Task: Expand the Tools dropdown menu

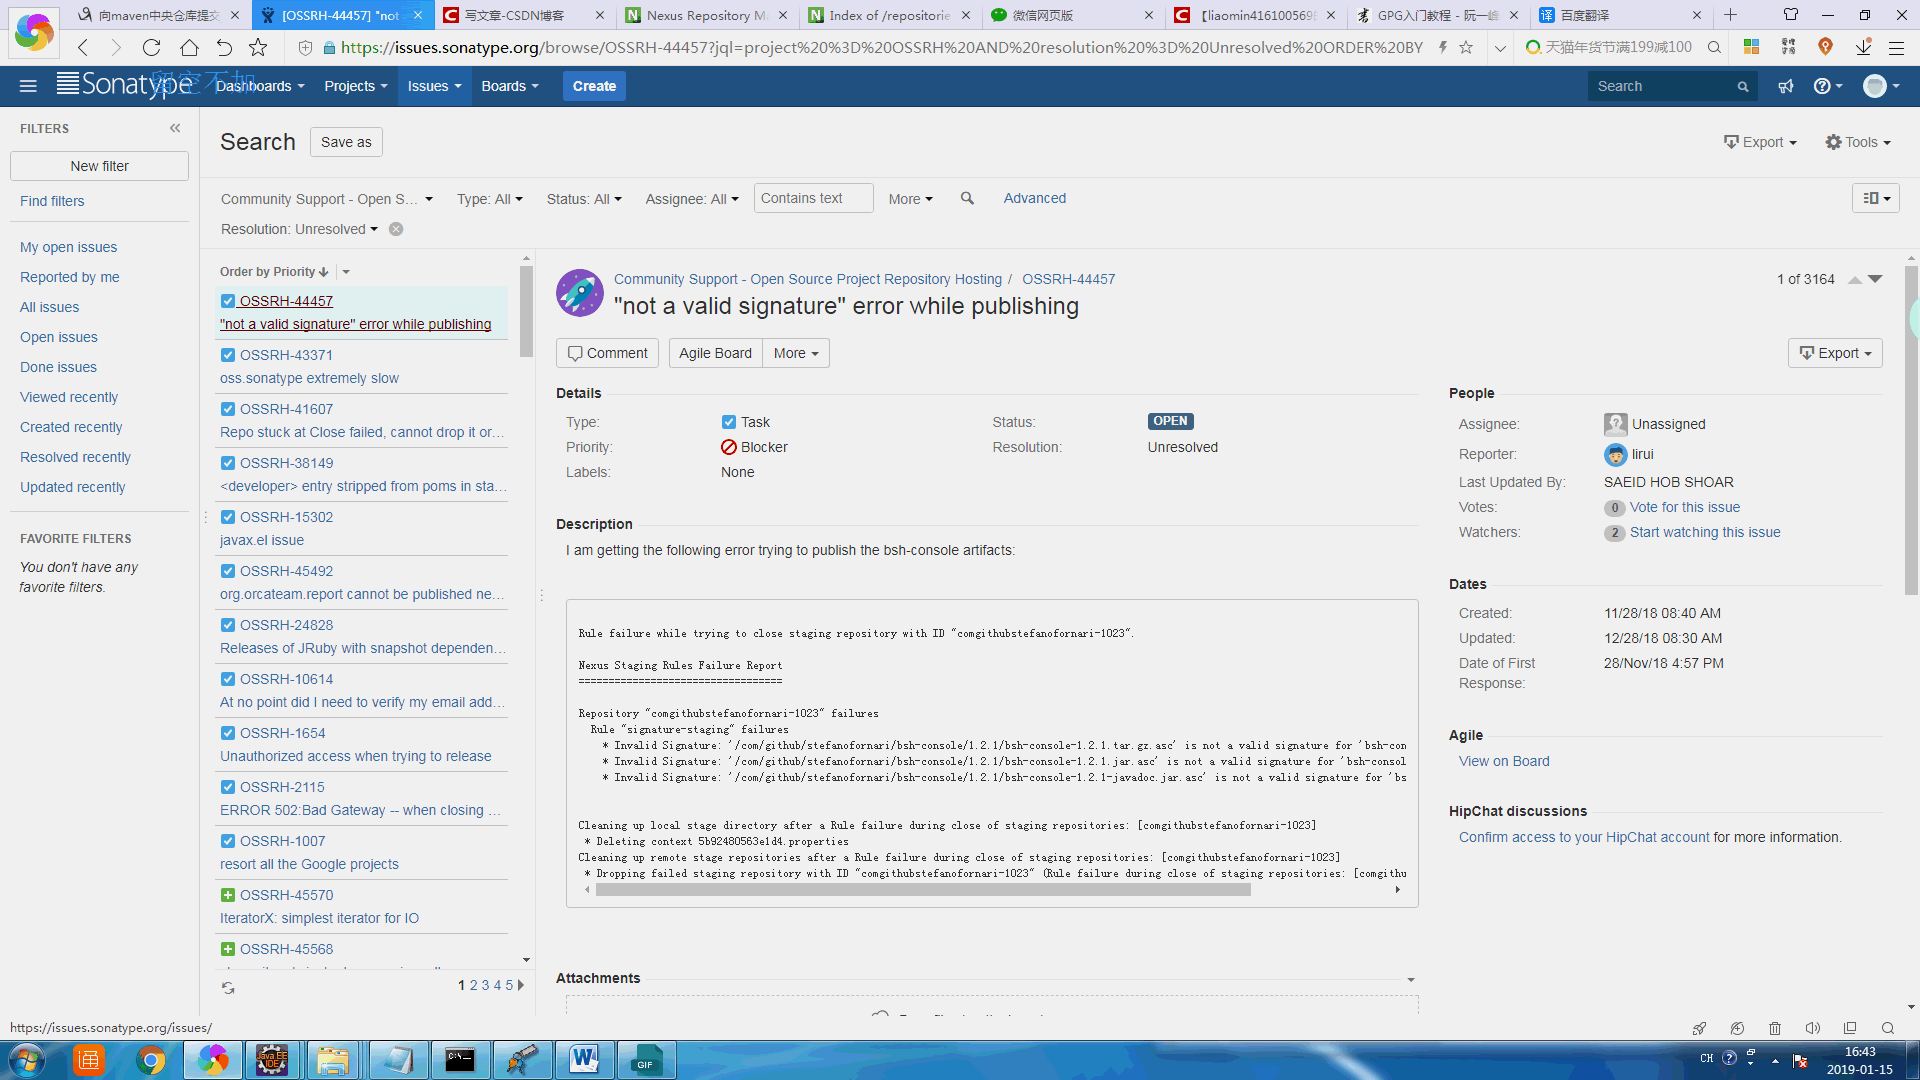Action: 1858,142
